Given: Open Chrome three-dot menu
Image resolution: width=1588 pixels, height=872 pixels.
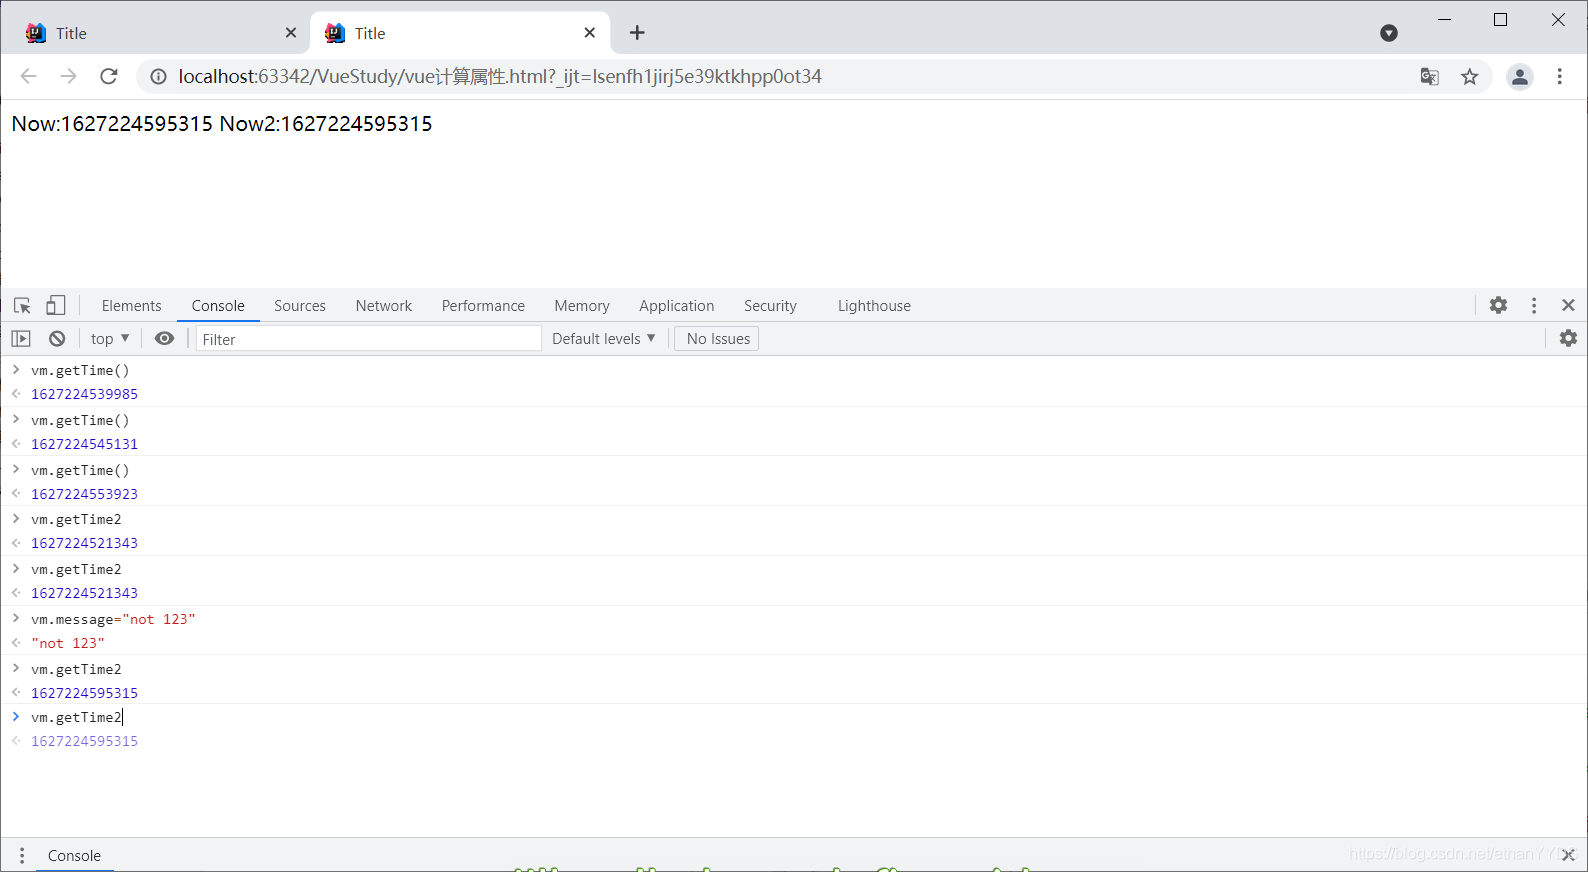Looking at the screenshot, I should tap(1559, 76).
